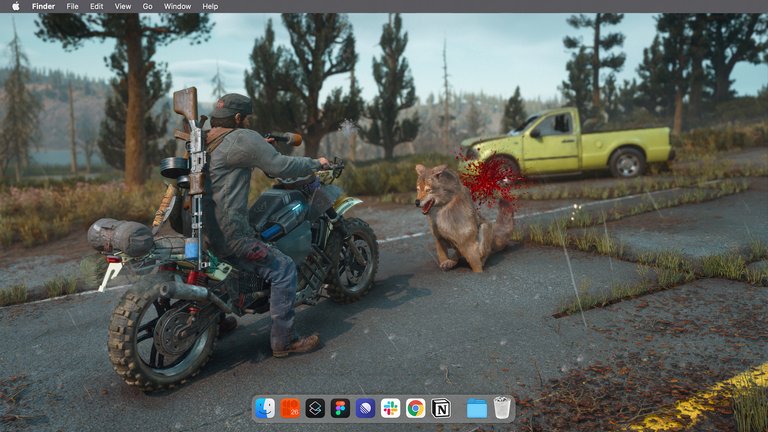Open Slack from the dock
The width and height of the screenshot is (768, 432).
(x=390, y=408)
